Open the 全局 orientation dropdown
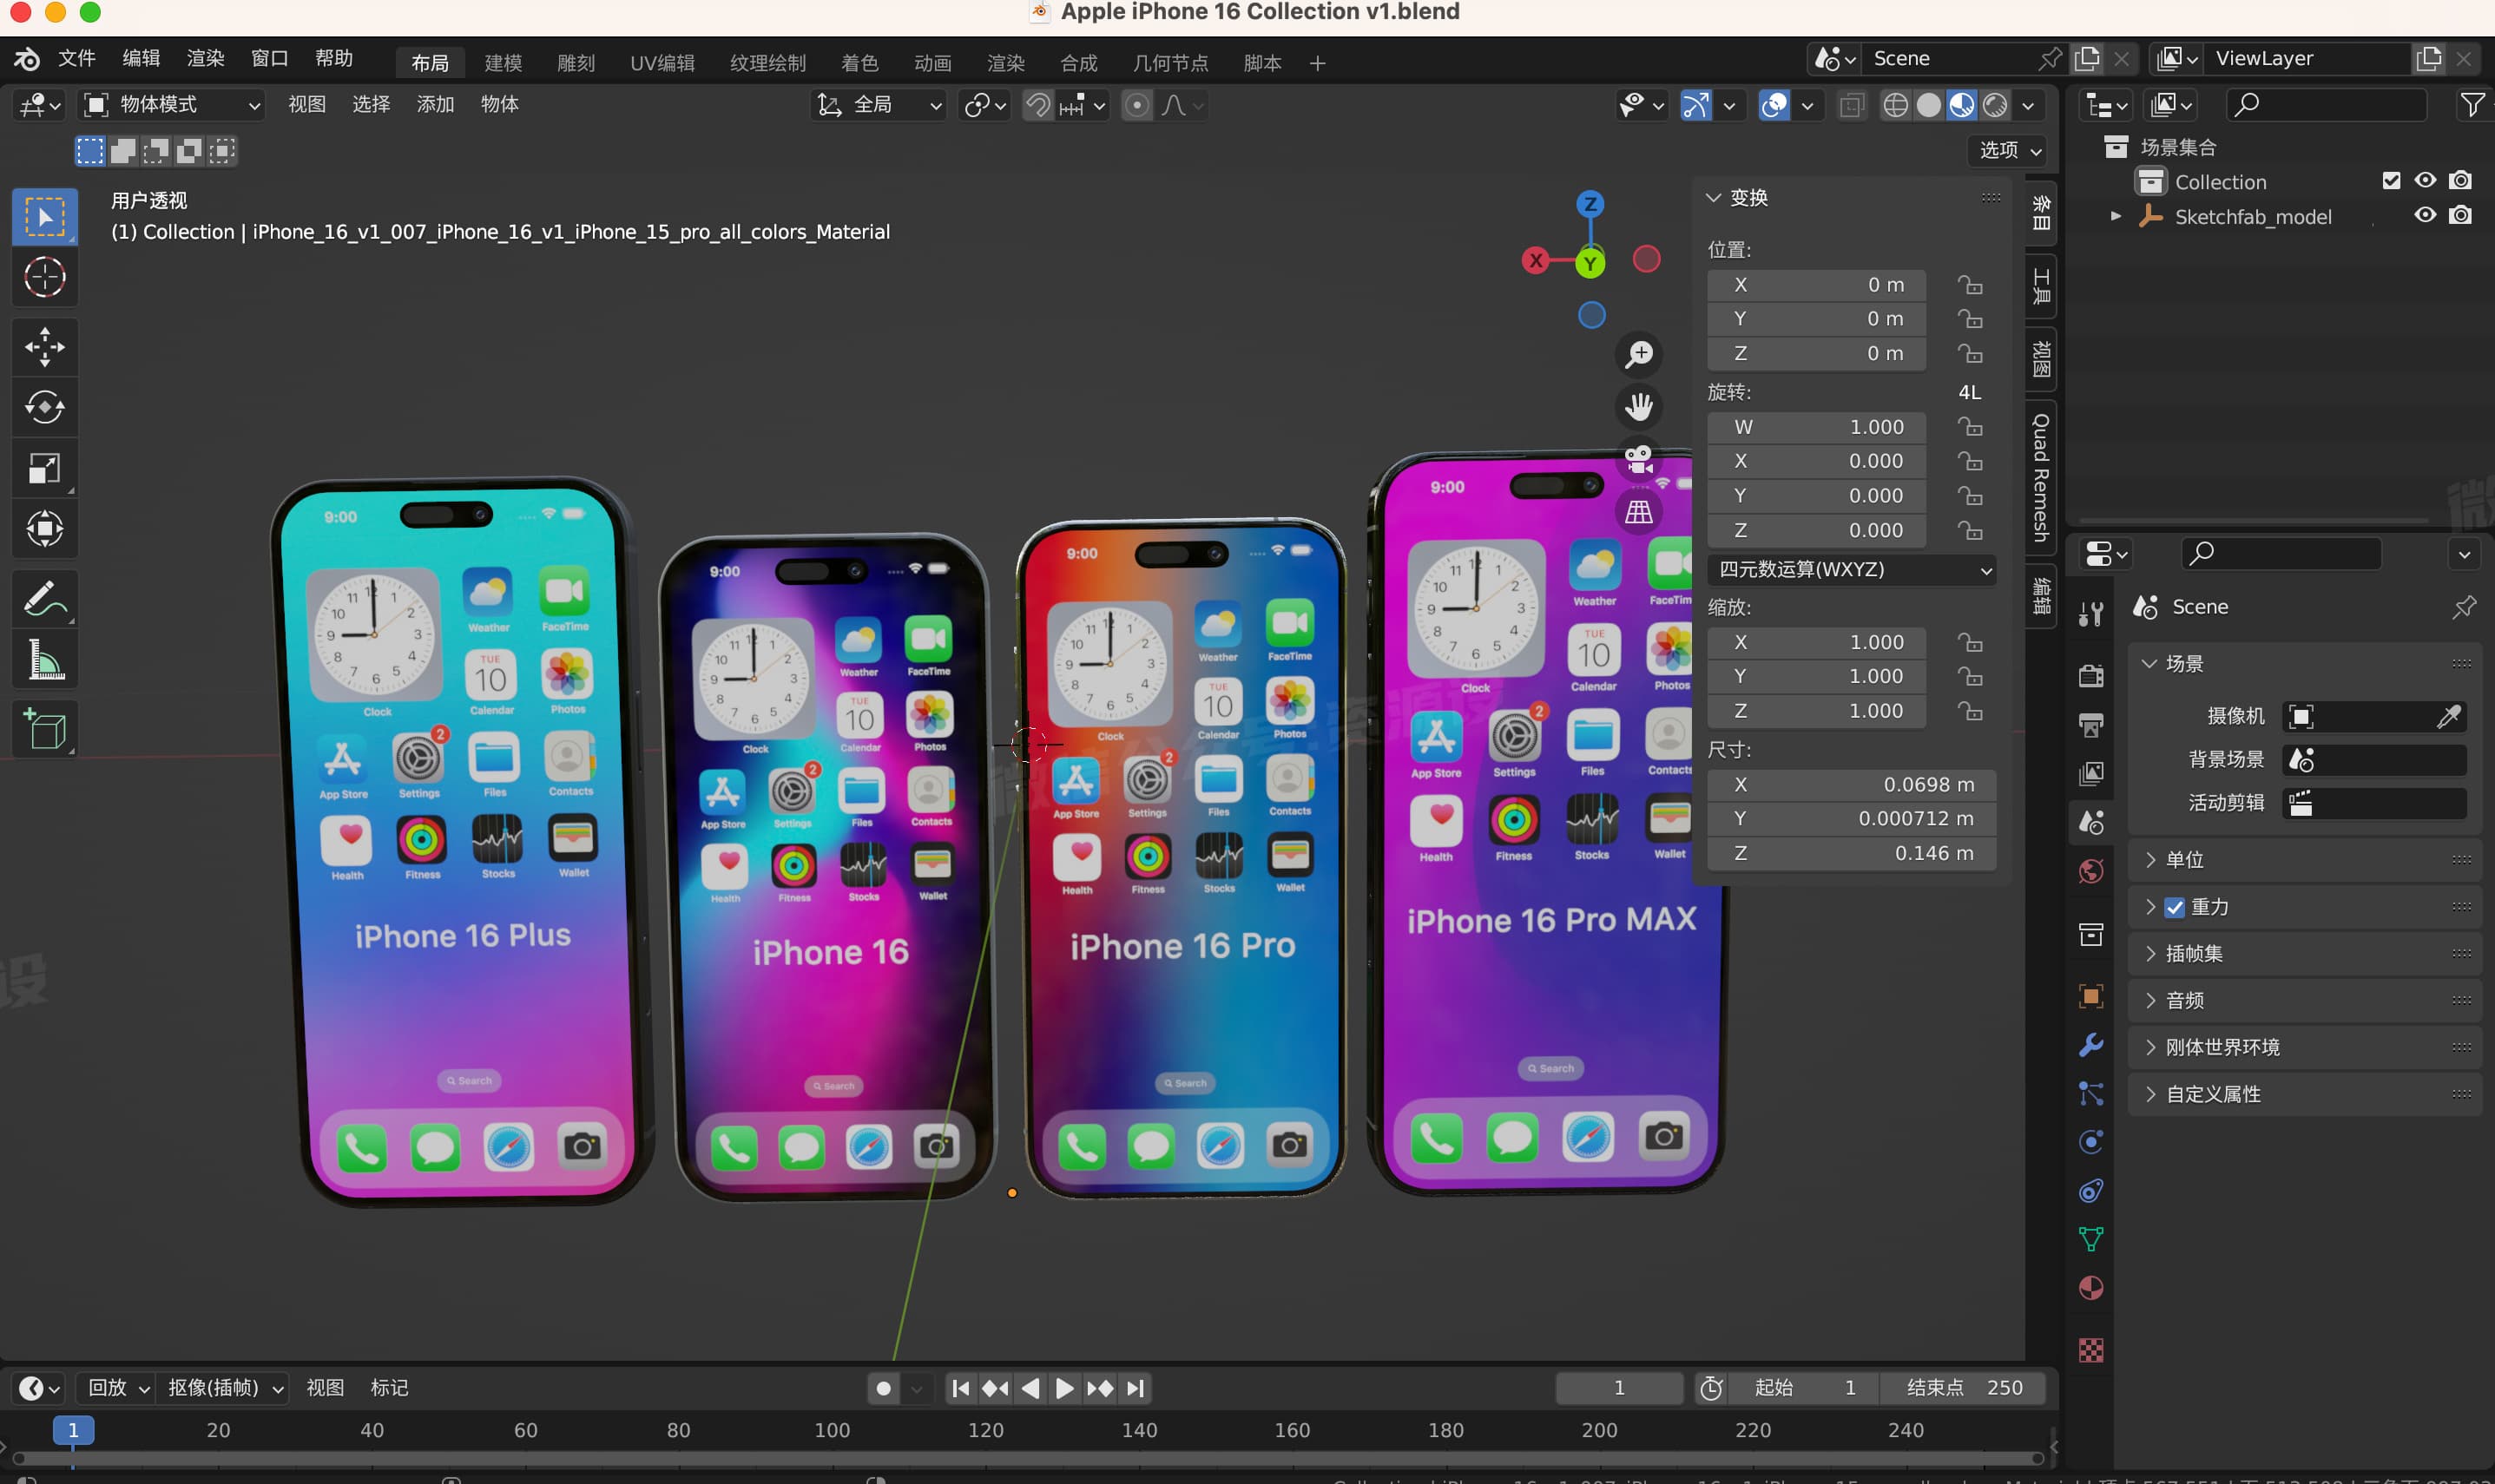Image resolution: width=2495 pixels, height=1484 pixels. 878,105
